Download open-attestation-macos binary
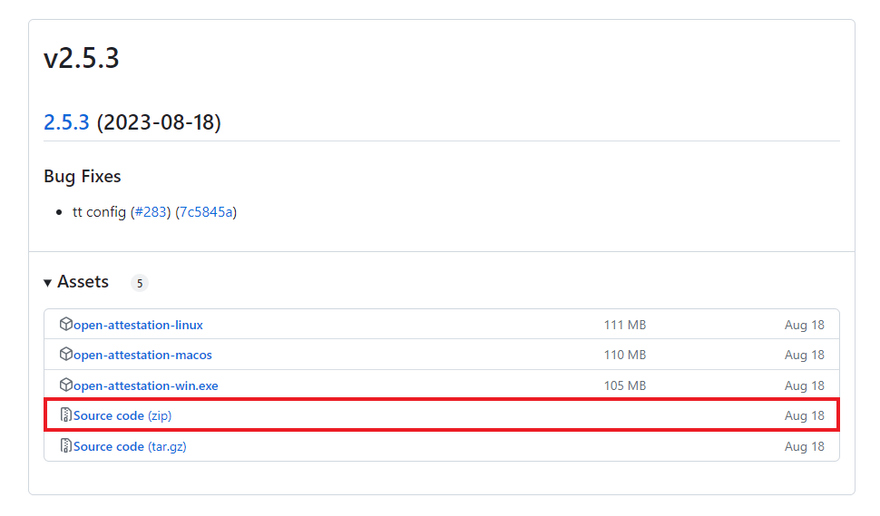880x516 pixels. click(142, 355)
